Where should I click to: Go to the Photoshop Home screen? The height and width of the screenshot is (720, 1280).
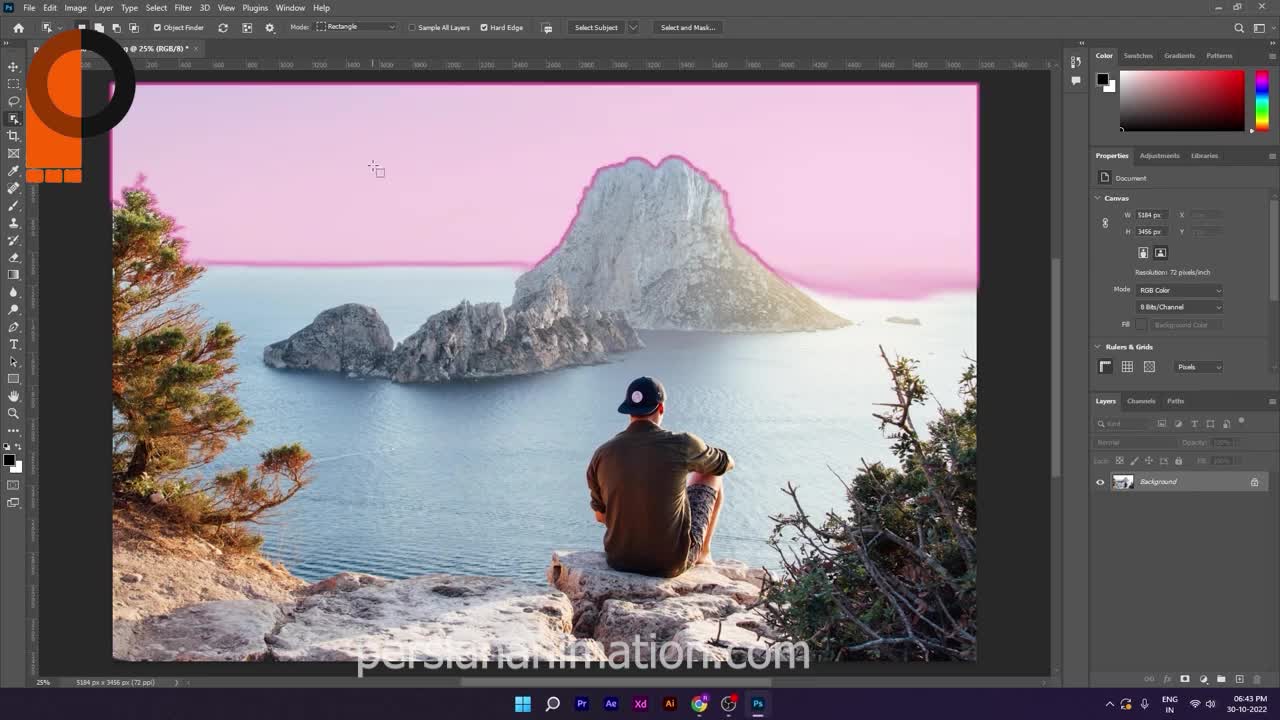tap(18, 28)
